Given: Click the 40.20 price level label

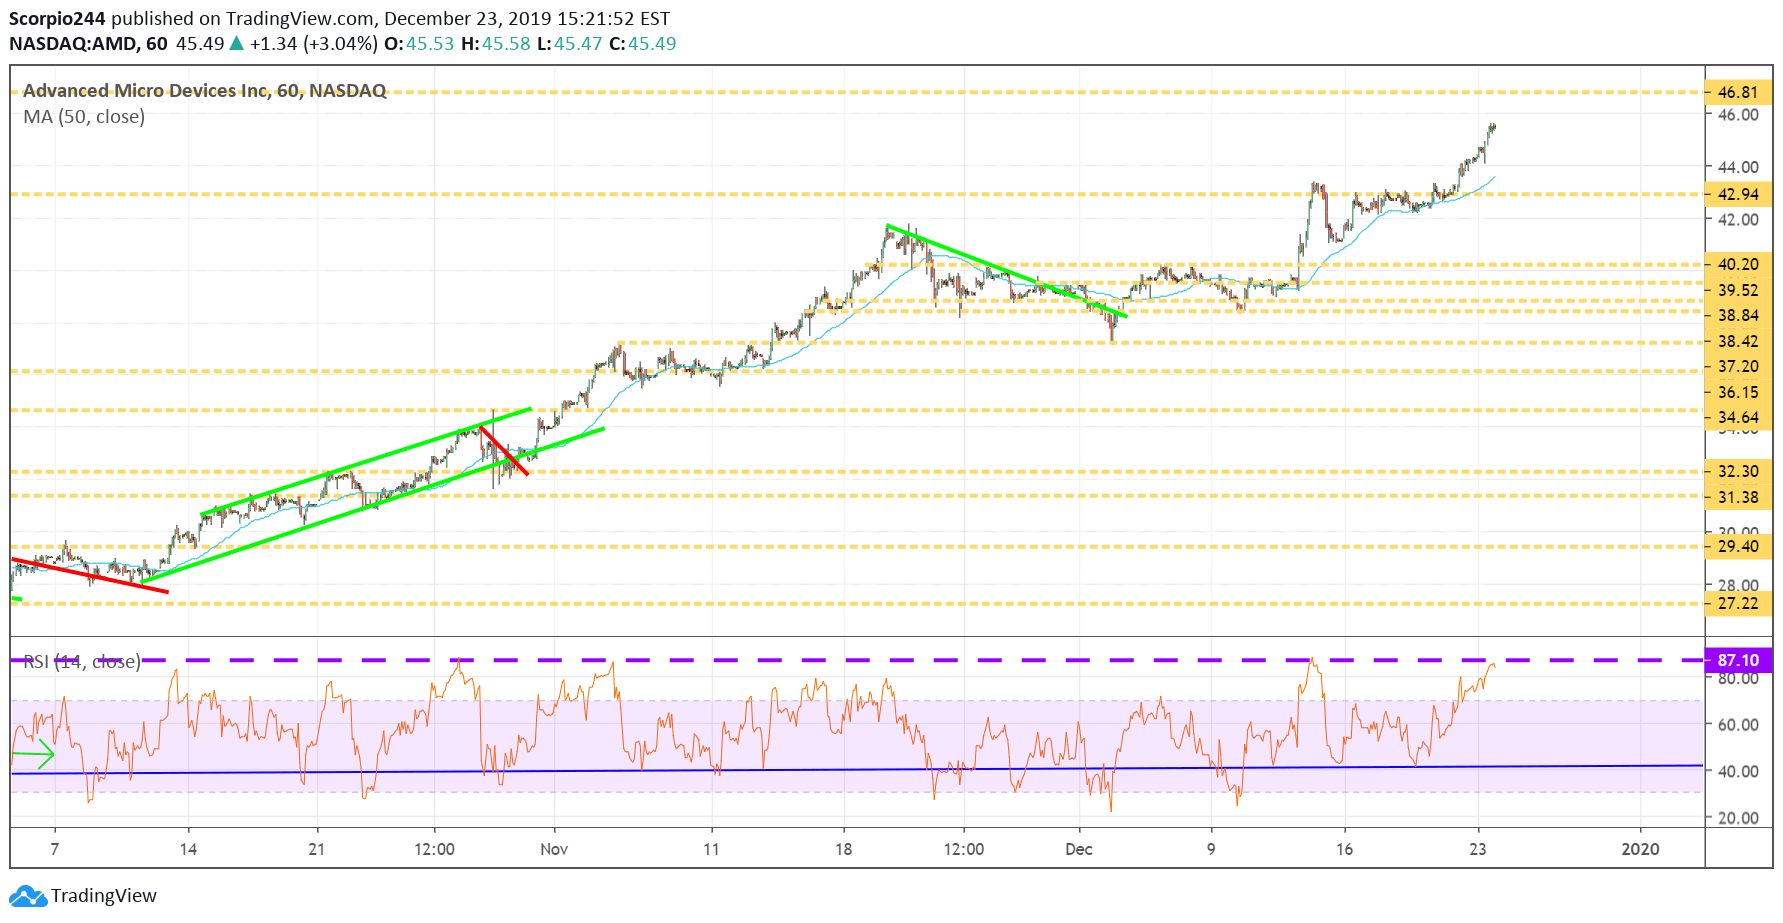Looking at the screenshot, I should click(1738, 264).
